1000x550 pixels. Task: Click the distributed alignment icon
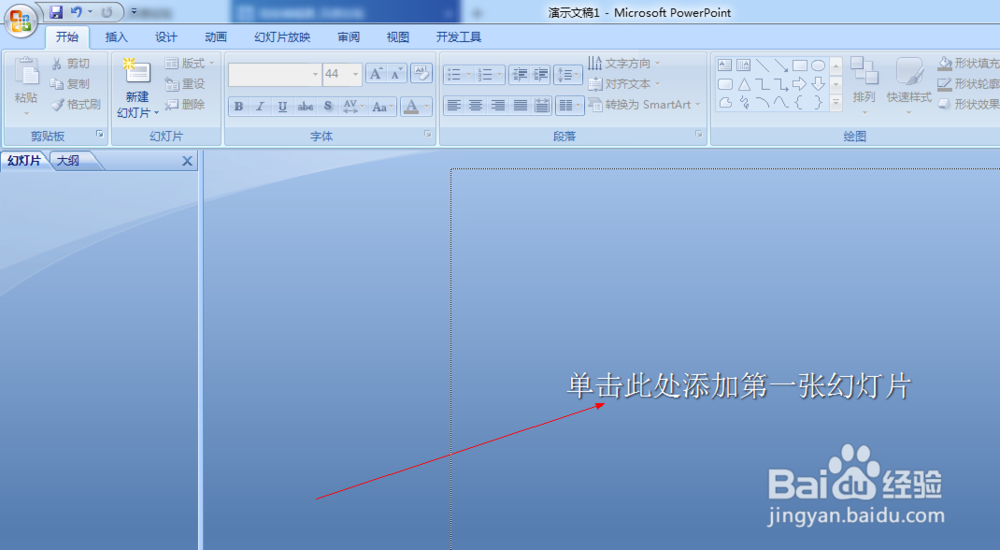coord(541,105)
